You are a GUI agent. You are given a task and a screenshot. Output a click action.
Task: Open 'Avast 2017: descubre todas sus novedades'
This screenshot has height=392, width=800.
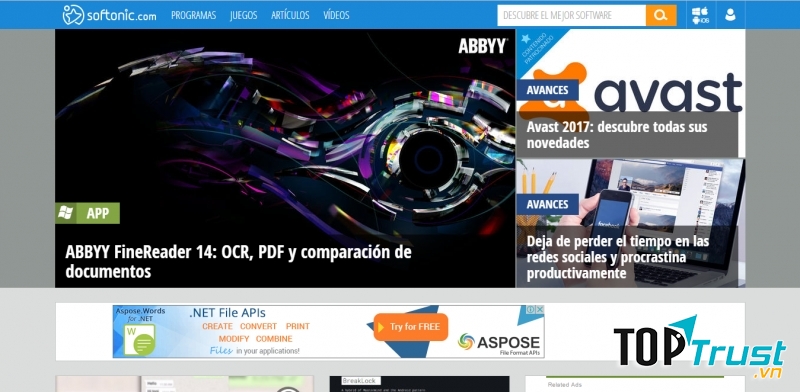pos(617,135)
